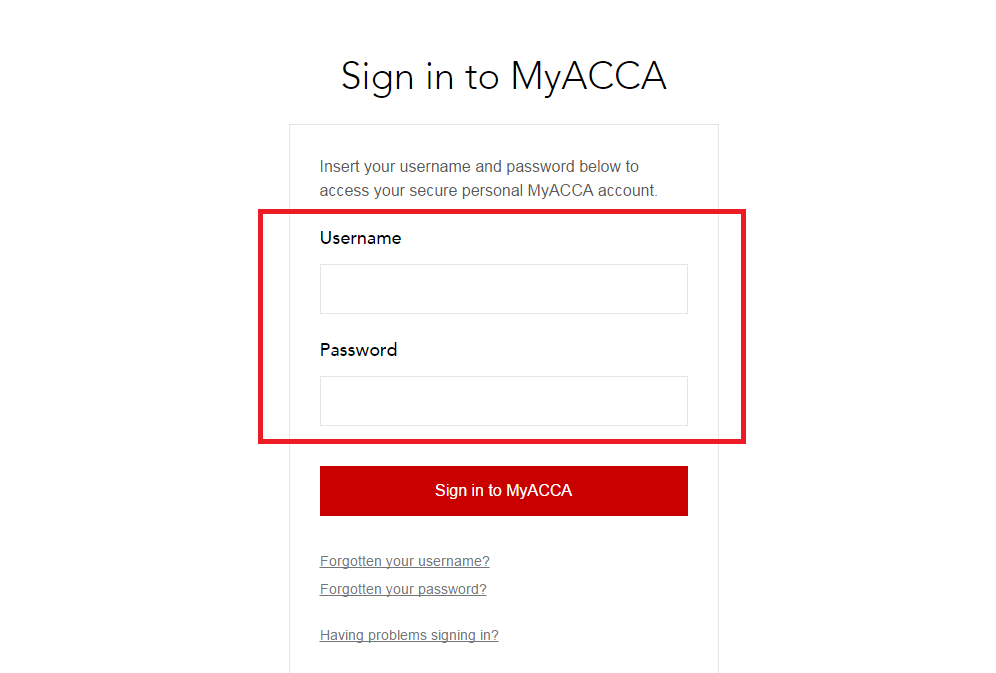The image size is (996, 673).
Task: Submit the form with Sign in to MyACCA
Action: 503,491
